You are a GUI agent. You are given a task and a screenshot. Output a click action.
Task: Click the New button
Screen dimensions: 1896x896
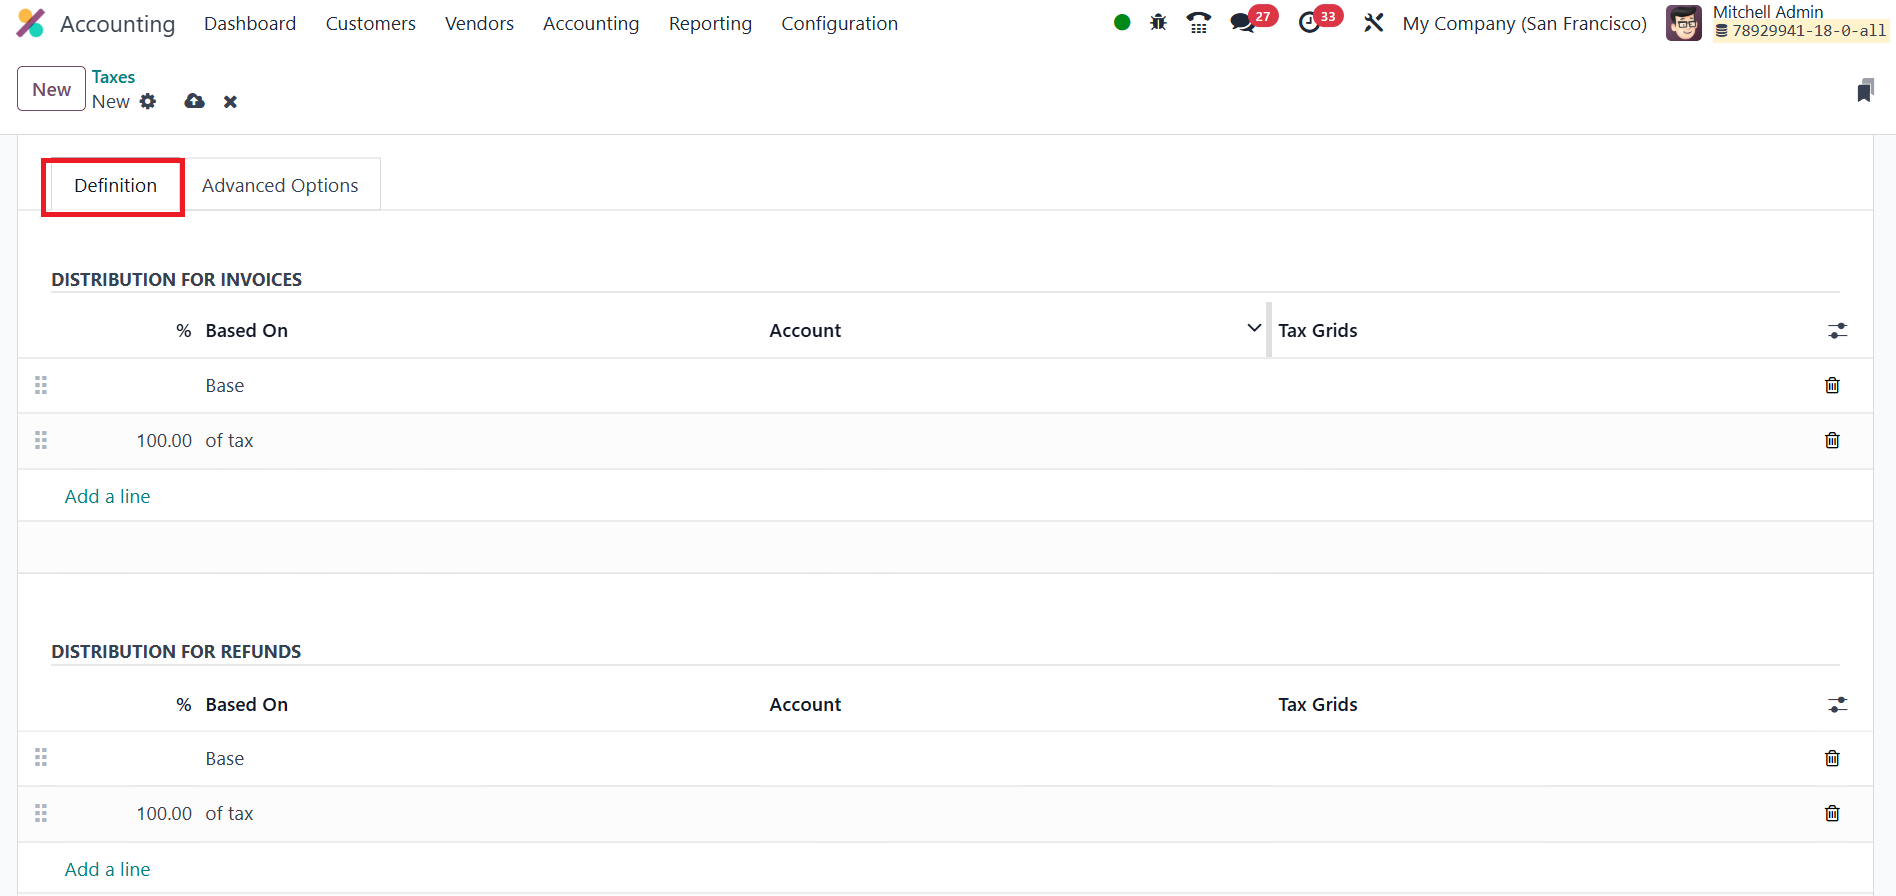click(x=51, y=89)
